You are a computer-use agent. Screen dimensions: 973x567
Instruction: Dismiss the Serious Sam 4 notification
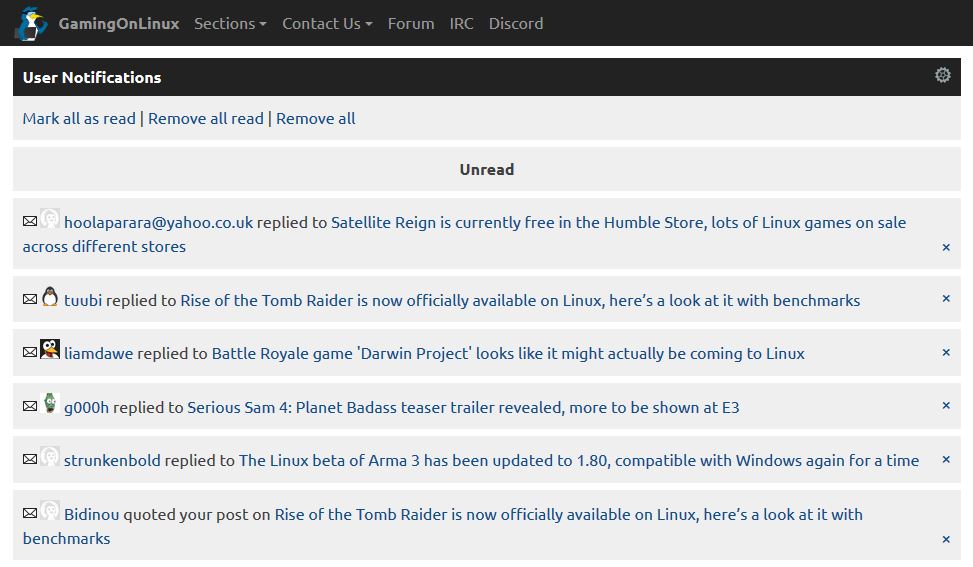point(946,406)
